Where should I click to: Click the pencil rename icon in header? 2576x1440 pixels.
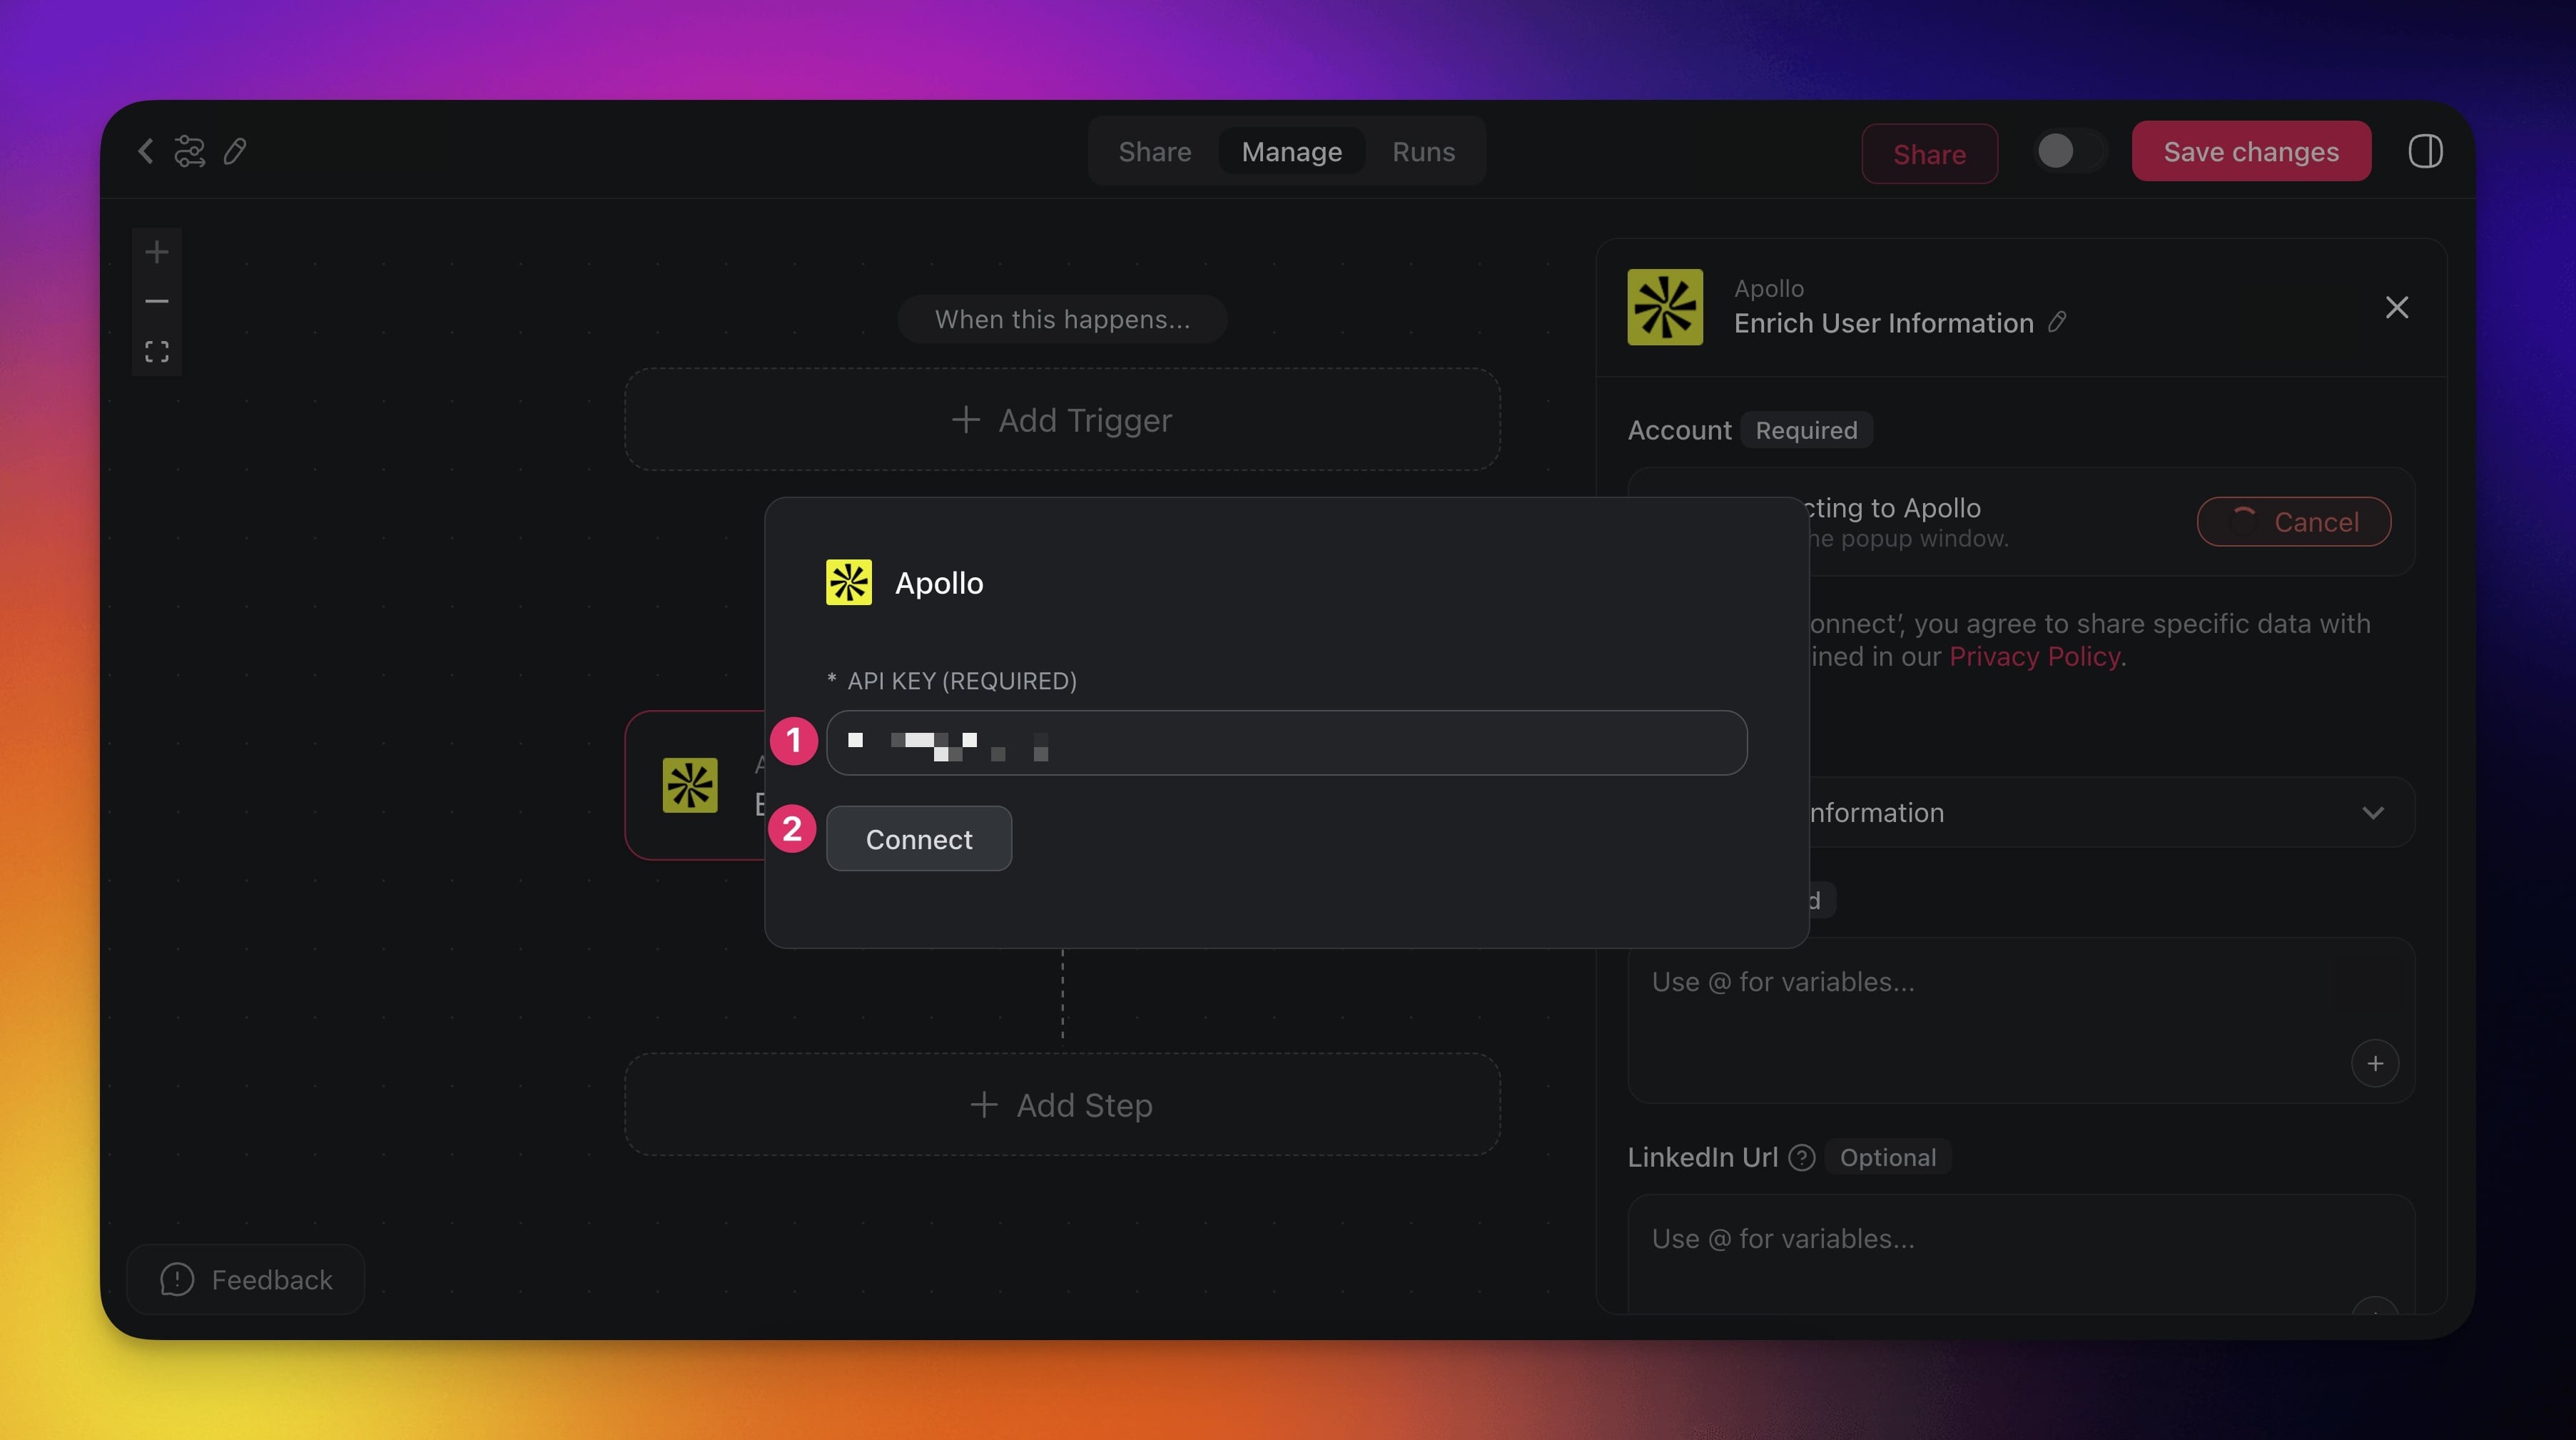pyautogui.click(x=235, y=151)
